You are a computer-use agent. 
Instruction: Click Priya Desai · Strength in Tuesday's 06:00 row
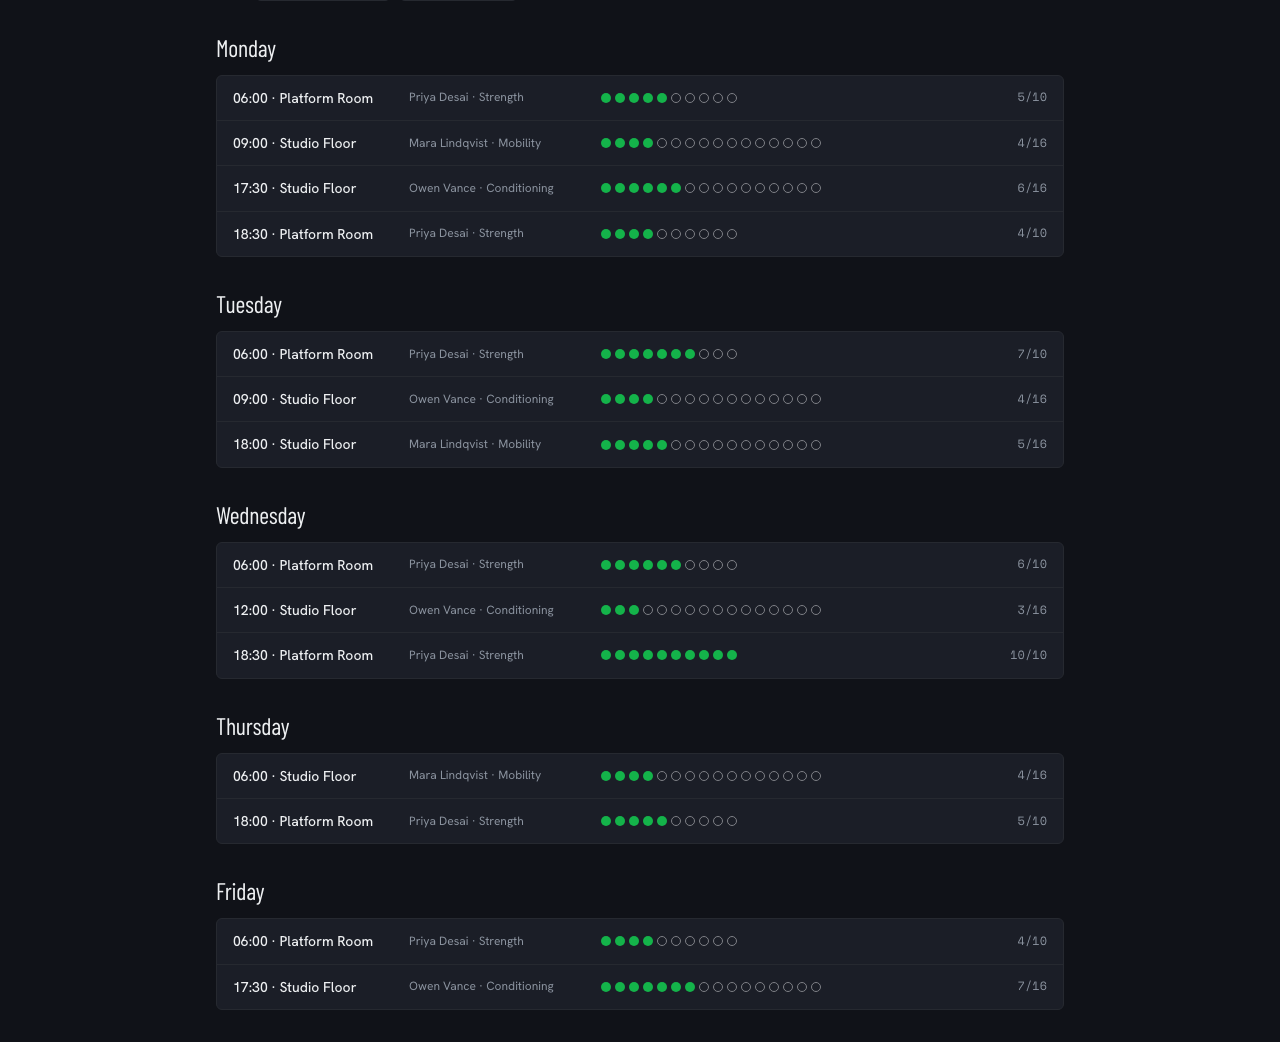click(466, 354)
